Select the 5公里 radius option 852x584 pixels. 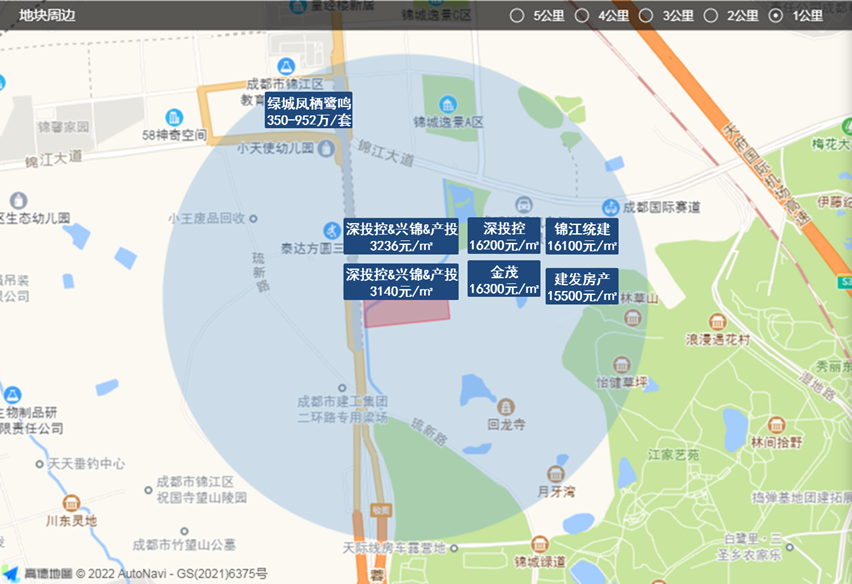coord(517,16)
